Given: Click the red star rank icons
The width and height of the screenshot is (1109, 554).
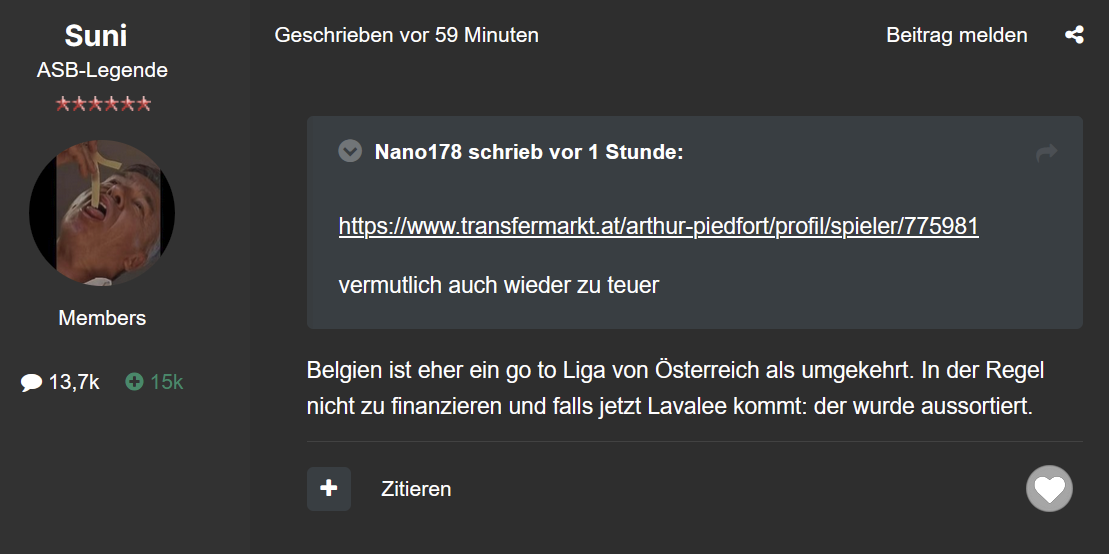Looking at the screenshot, I should click(103, 103).
